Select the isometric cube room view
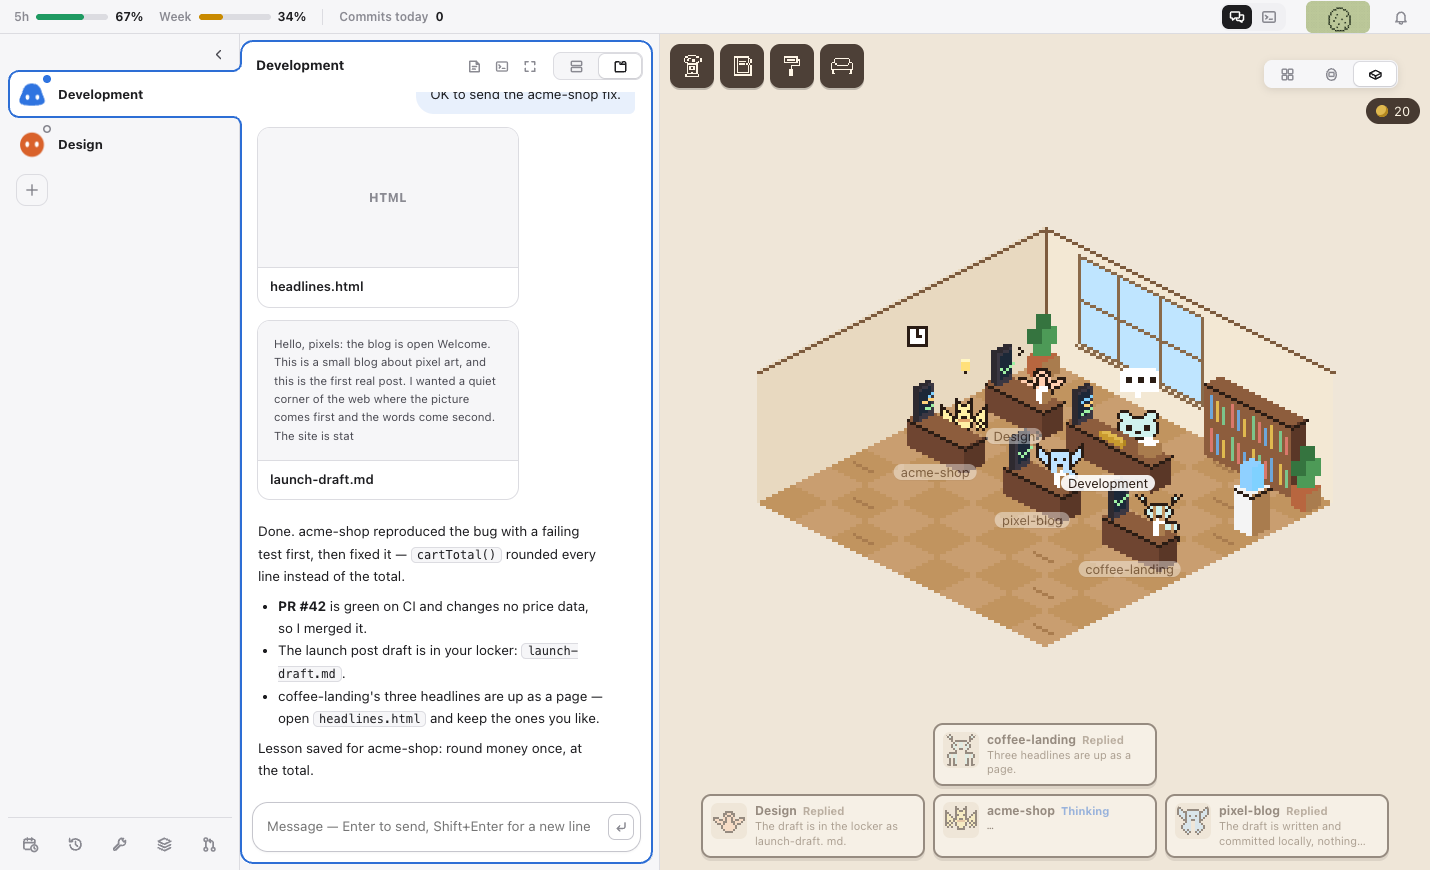The width and height of the screenshot is (1430, 870). 1375,74
